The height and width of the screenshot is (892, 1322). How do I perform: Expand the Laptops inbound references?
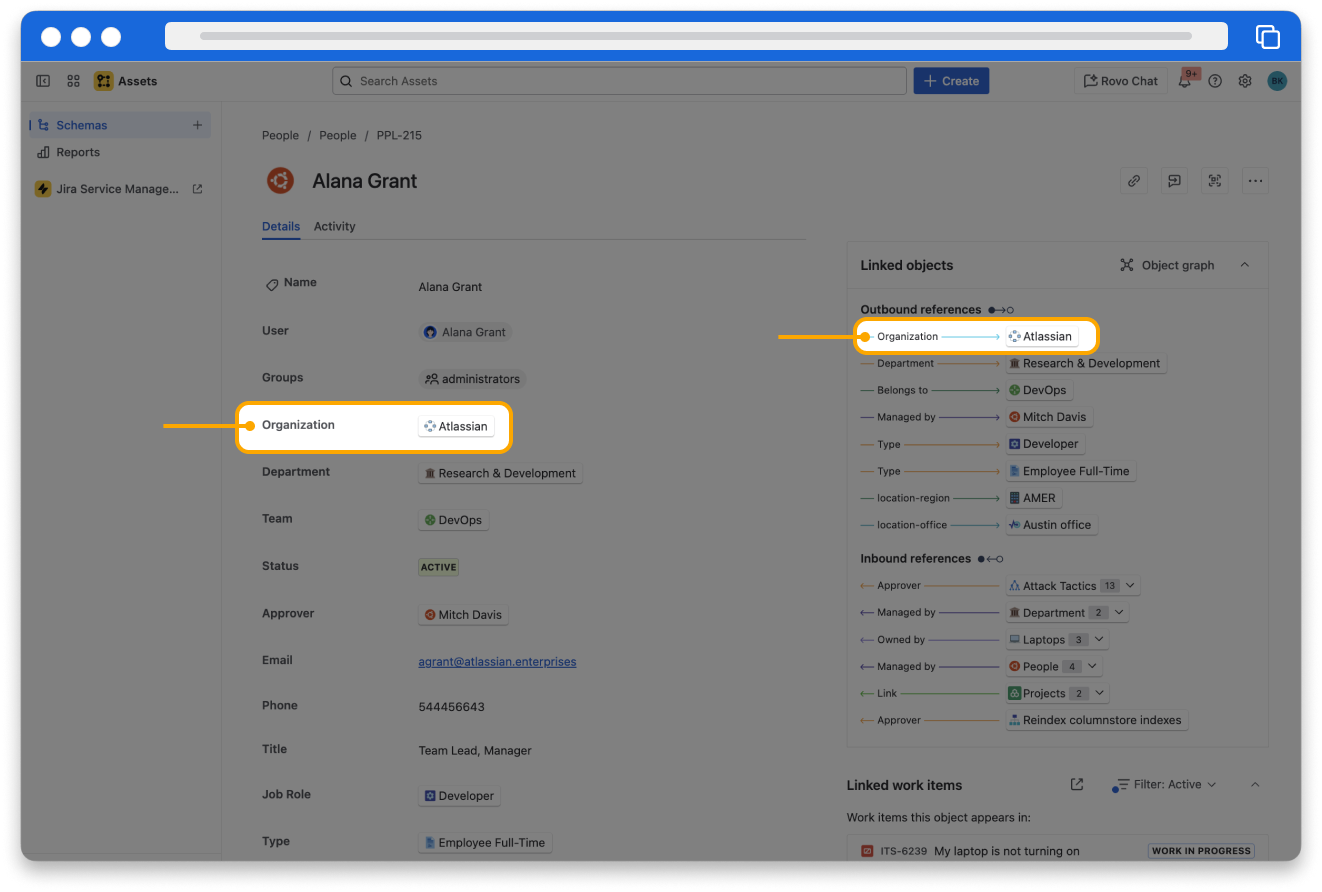pos(1099,640)
